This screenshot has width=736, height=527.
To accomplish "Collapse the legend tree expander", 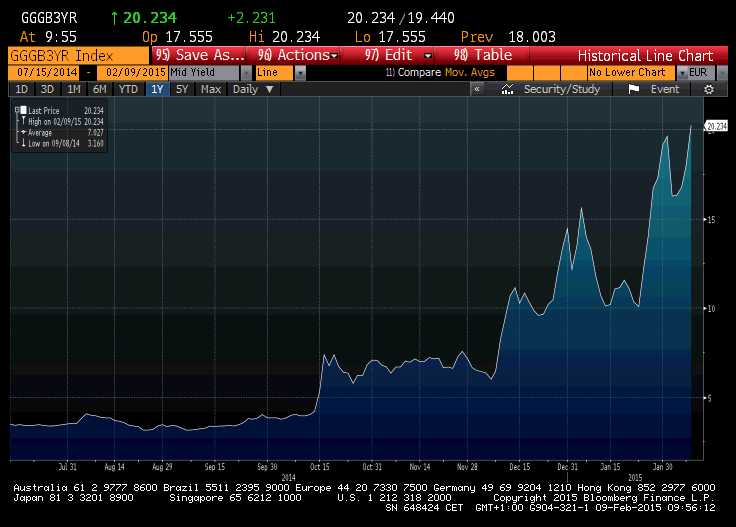I will coord(17,110).
